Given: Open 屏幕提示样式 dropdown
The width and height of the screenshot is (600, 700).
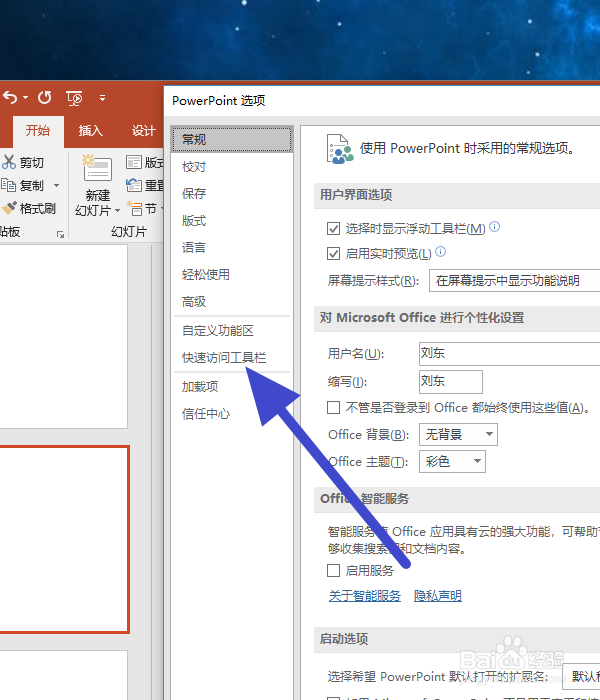Looking at the screenshot, I should tap(514, 280).
